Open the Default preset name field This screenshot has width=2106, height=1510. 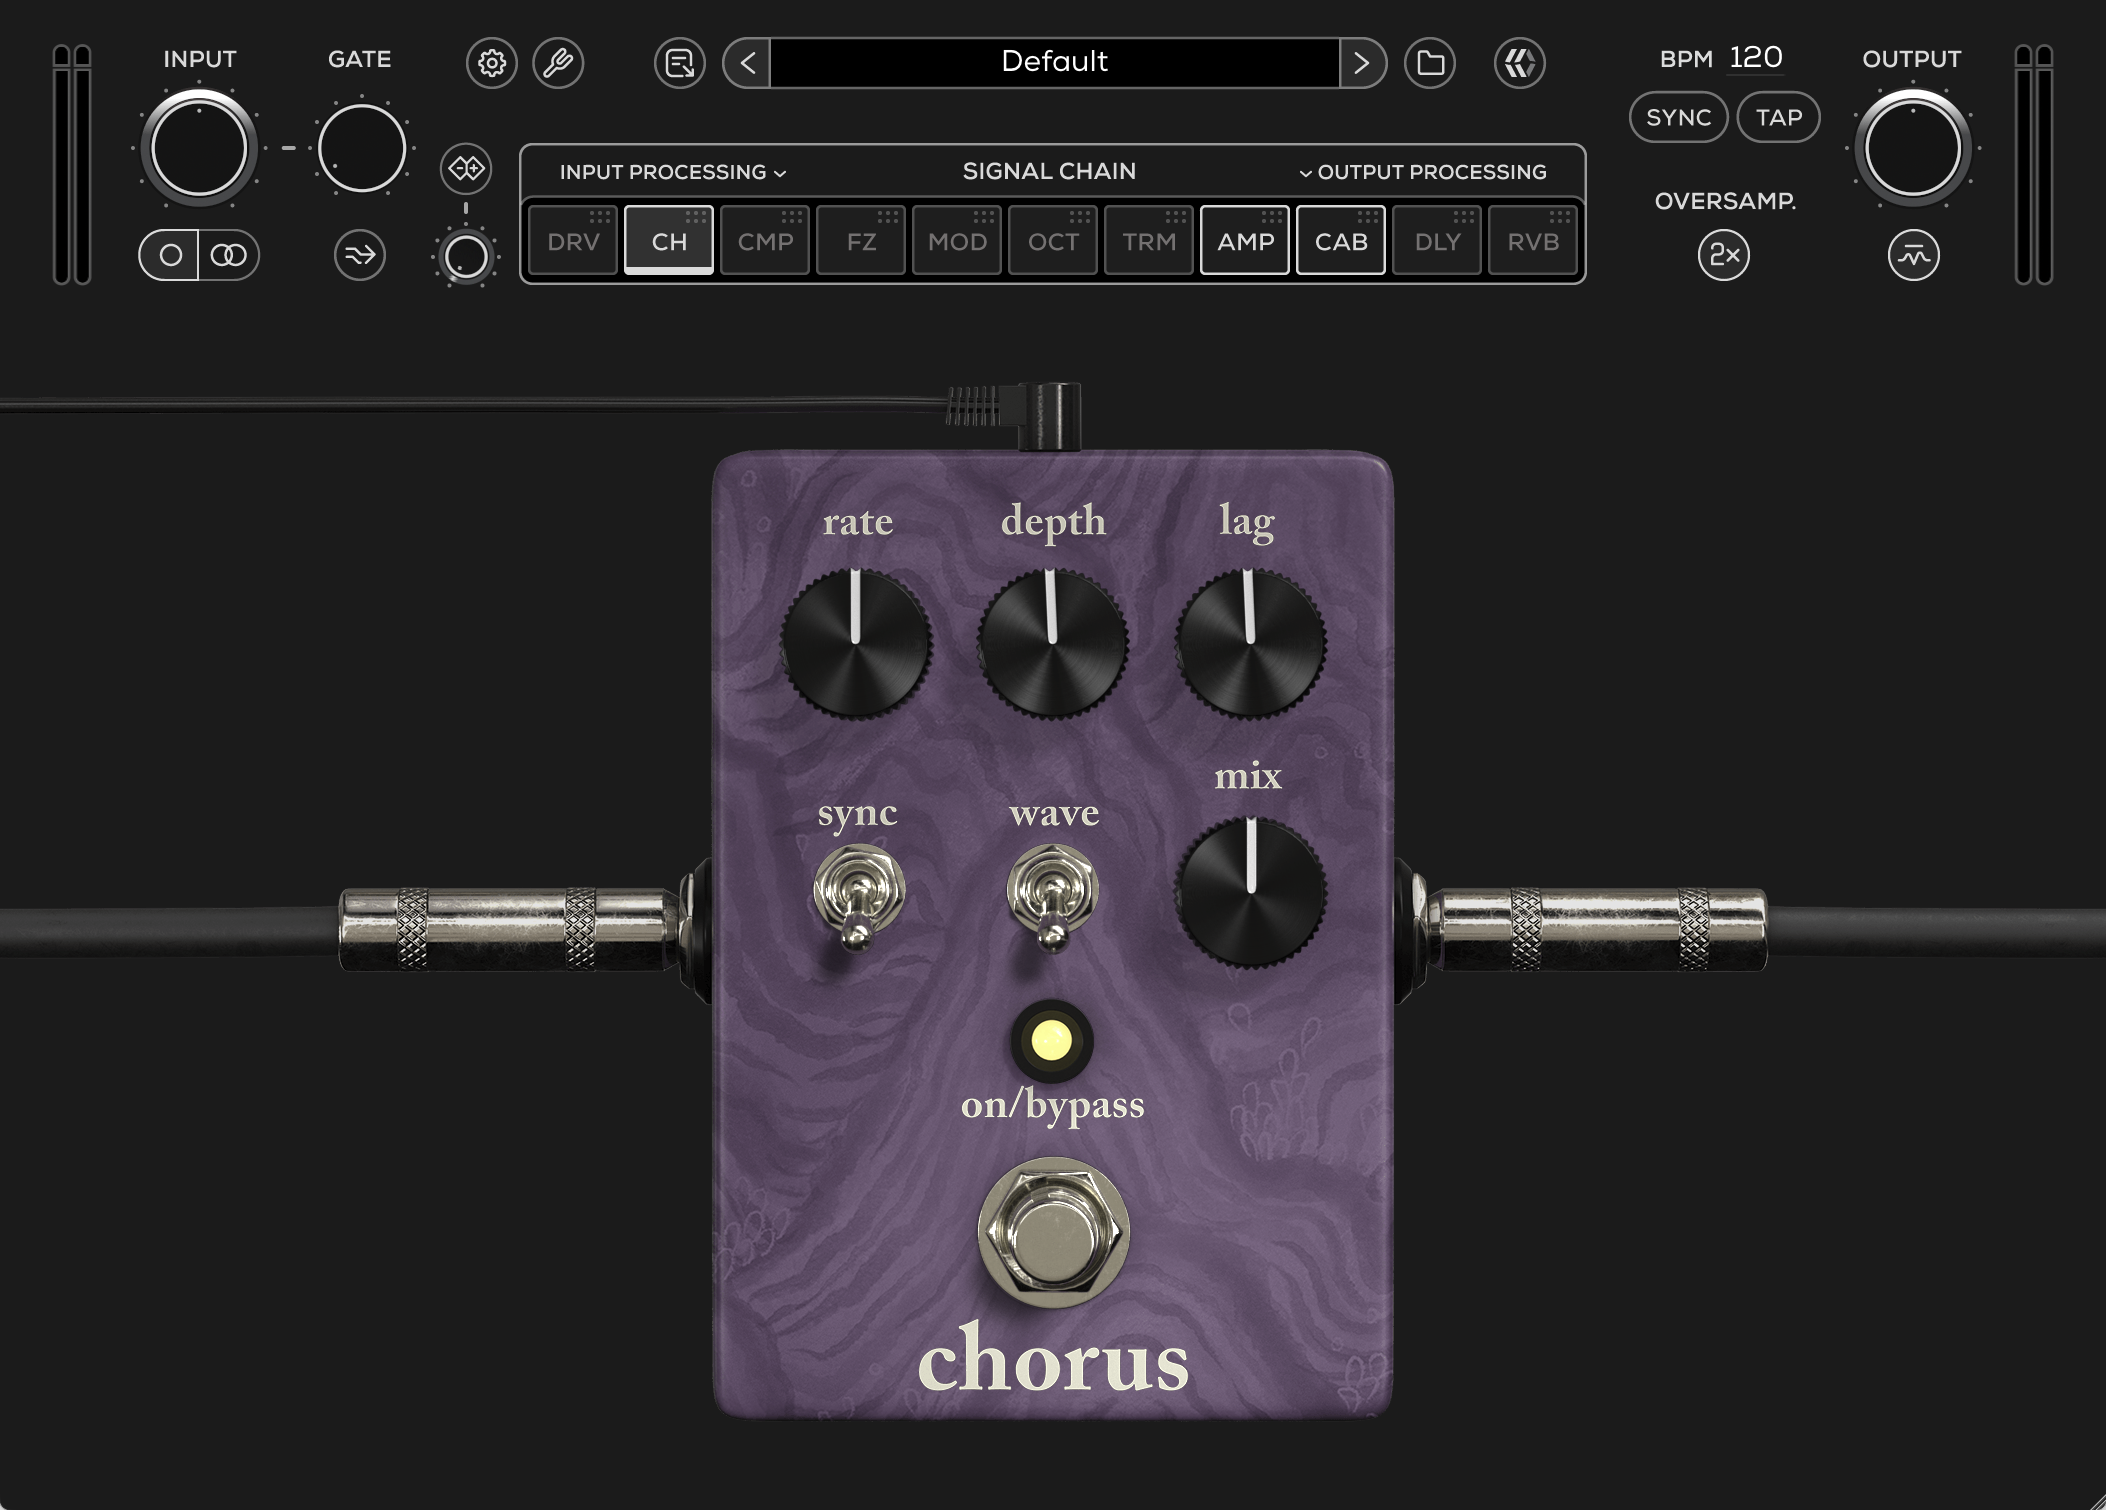tap(1054, 63)
